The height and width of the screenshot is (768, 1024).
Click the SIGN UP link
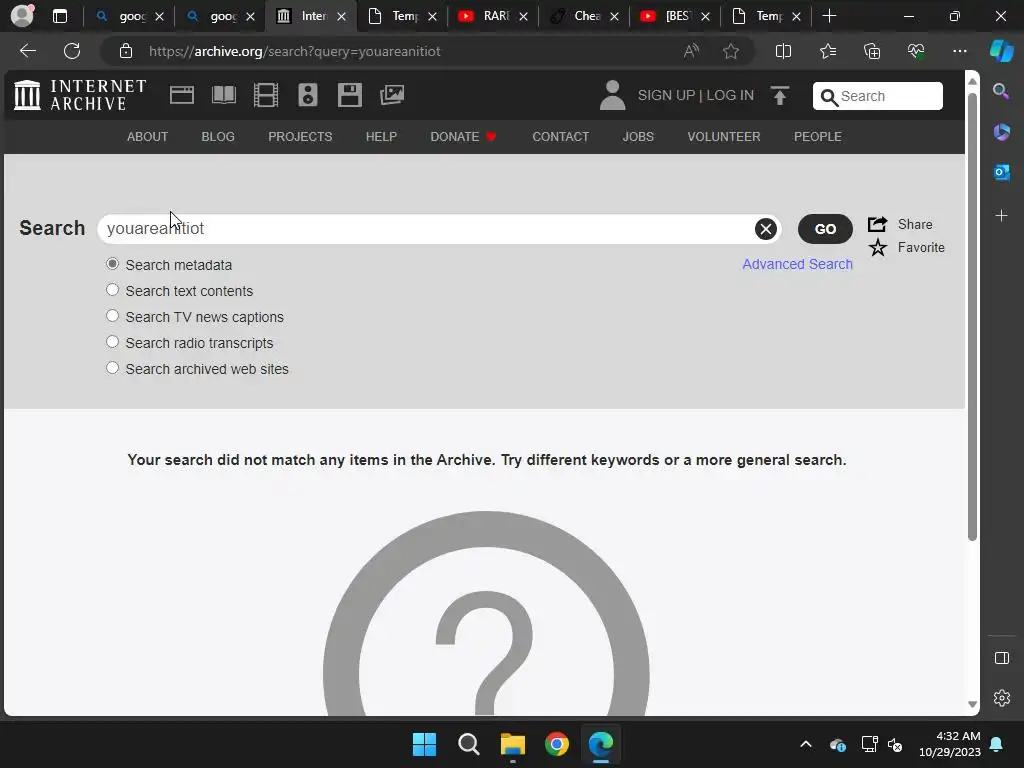666,95
